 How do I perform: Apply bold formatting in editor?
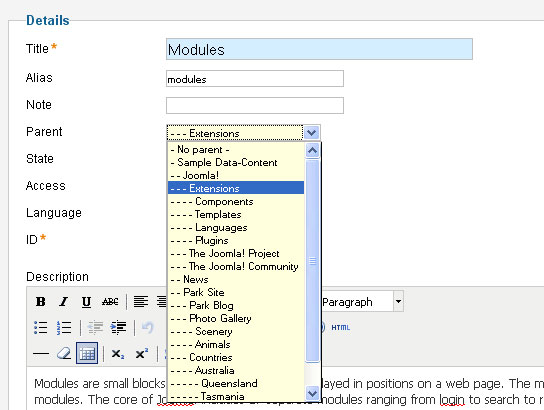tap(41, 302)
